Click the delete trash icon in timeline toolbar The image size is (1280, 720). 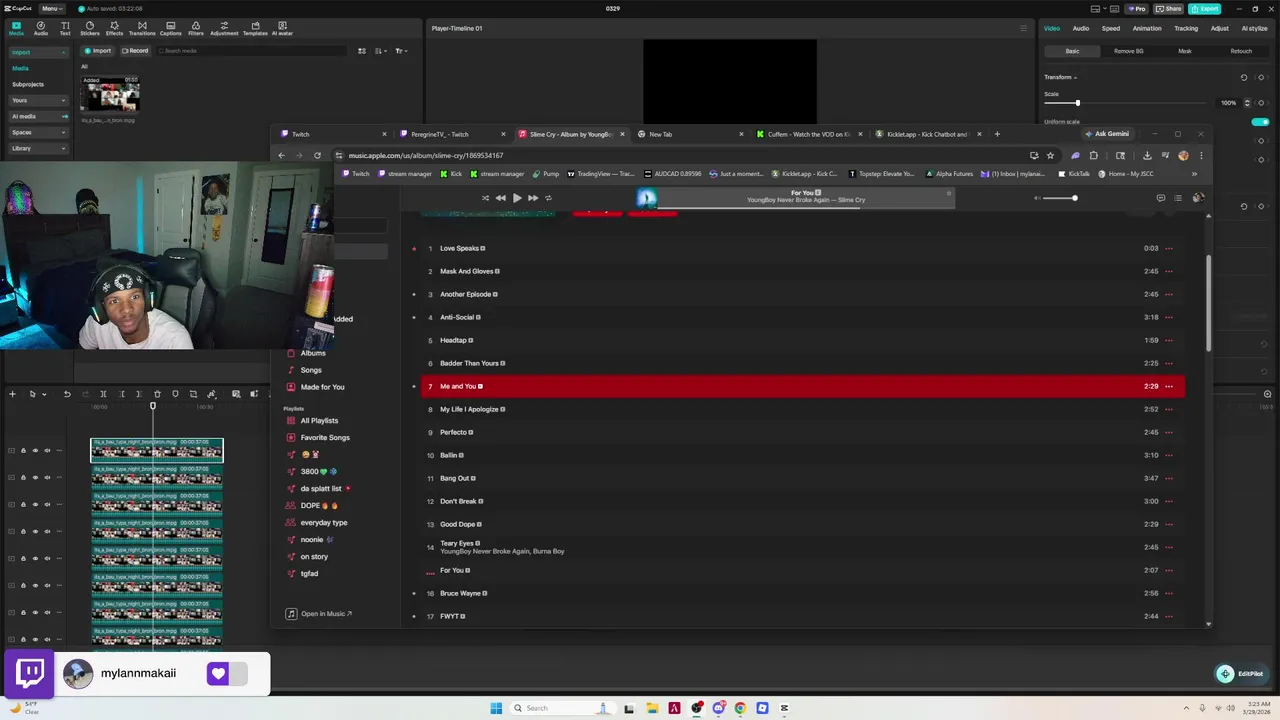pos(157,394)
